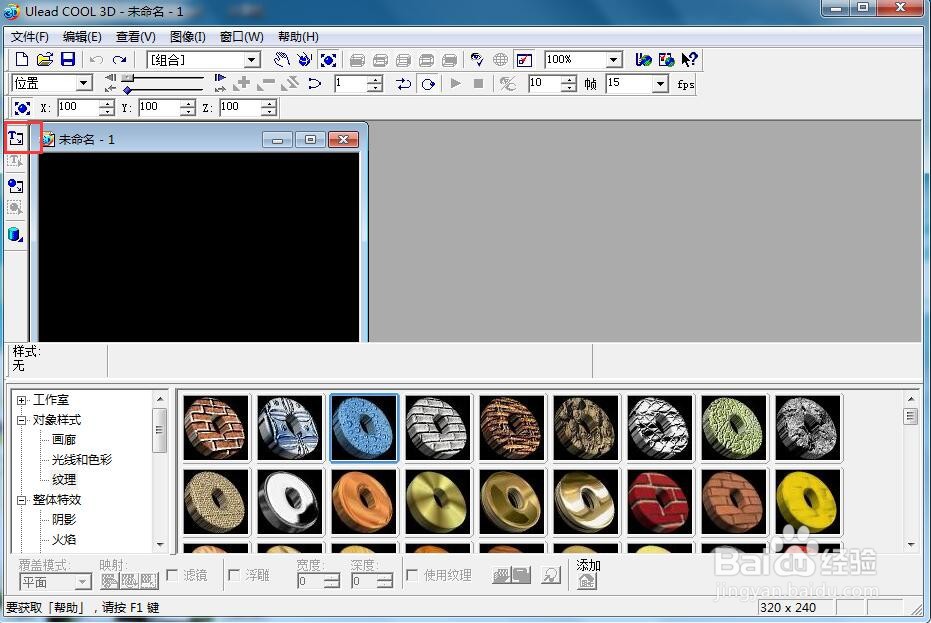Select the selected blue torus thumbnail
931x623 pixels.
point(364,428)
